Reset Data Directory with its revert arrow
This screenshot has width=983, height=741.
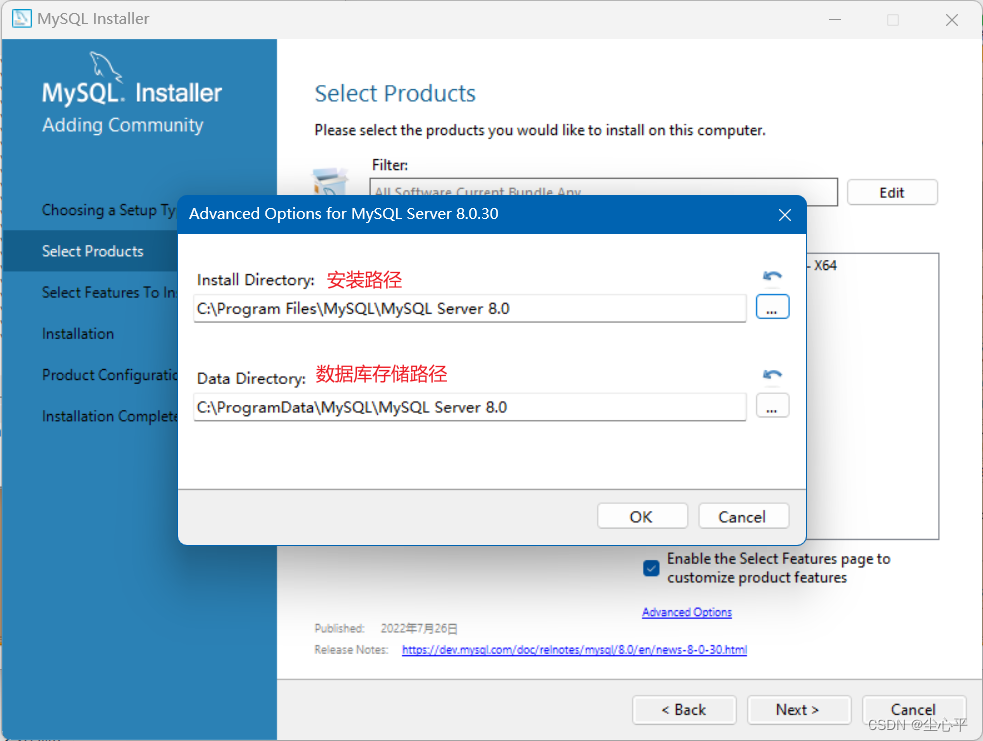pyautogui.click(x=772, y=374)
